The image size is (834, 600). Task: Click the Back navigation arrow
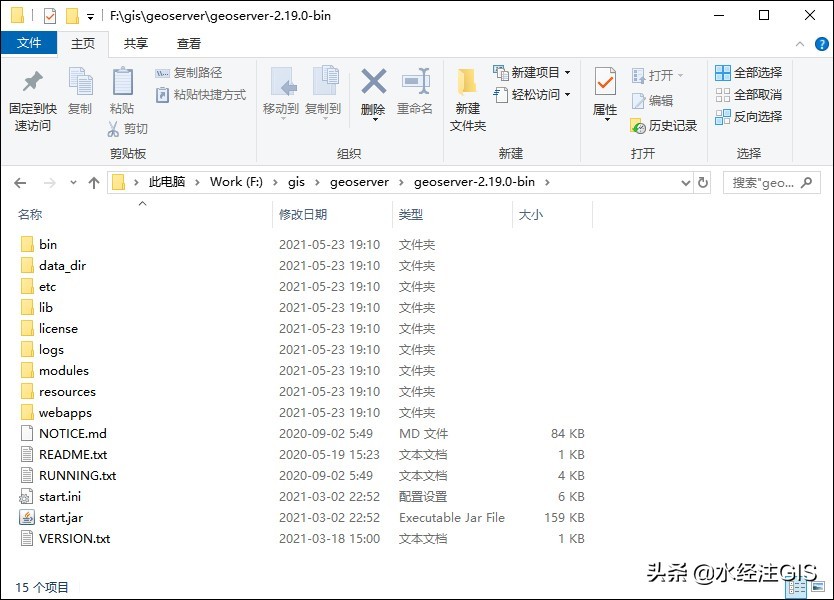pos(20,183)
